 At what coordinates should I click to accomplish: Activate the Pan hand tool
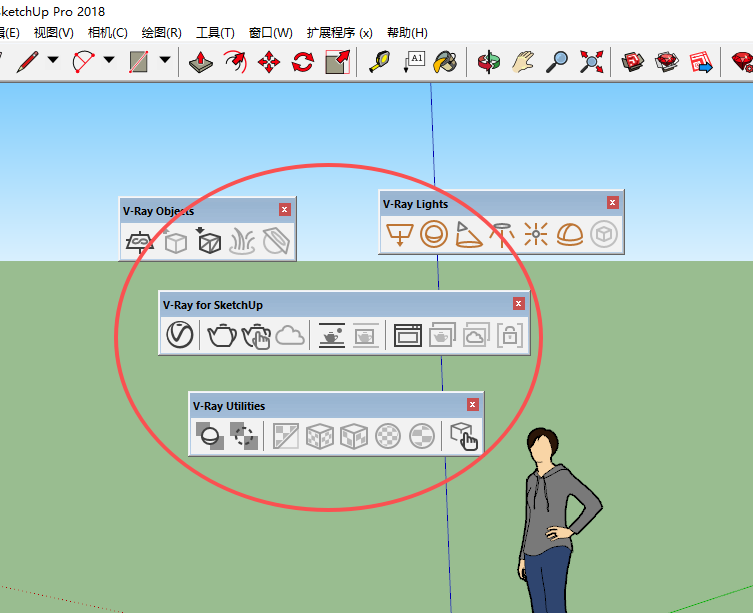coord(523,62)
